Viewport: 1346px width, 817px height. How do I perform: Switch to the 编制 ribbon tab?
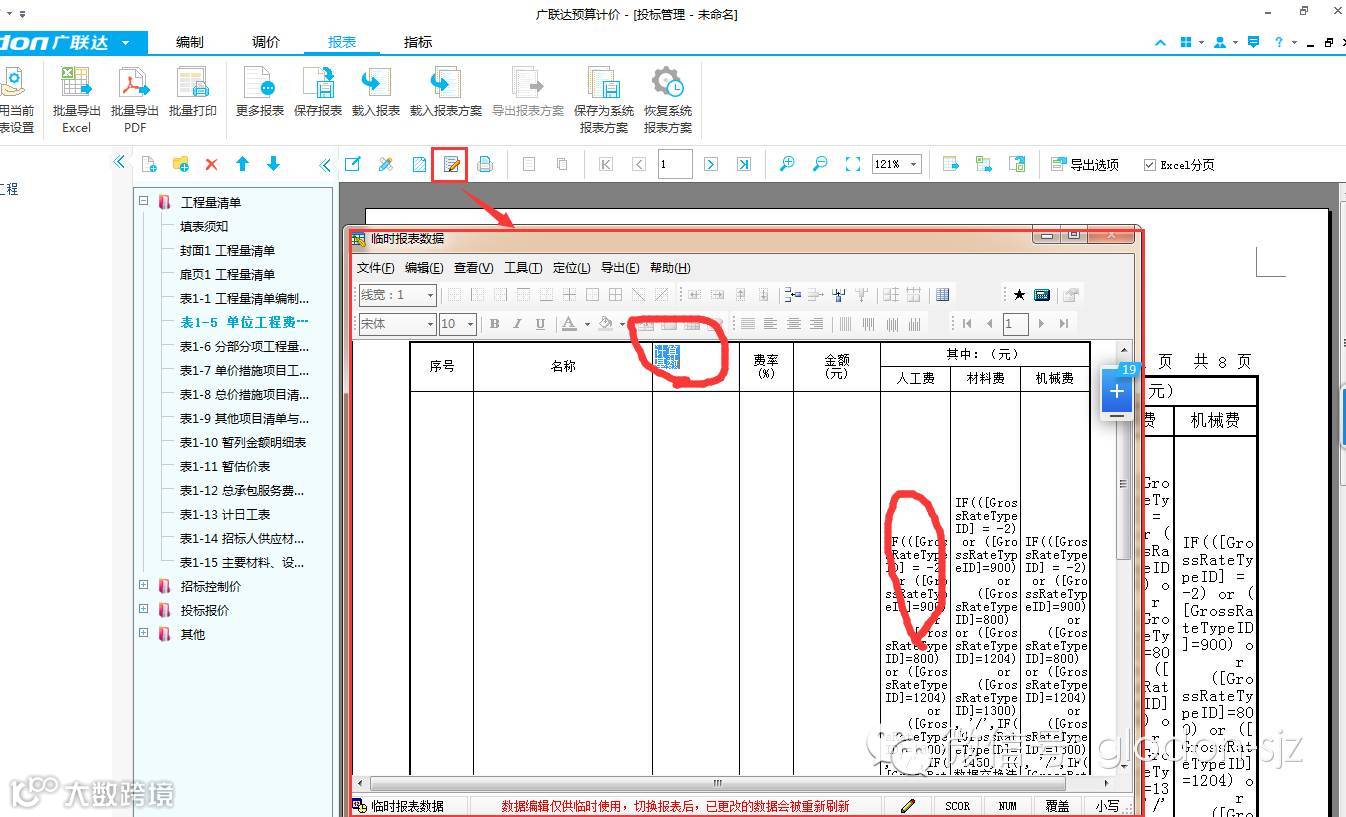tap(189, 42)
